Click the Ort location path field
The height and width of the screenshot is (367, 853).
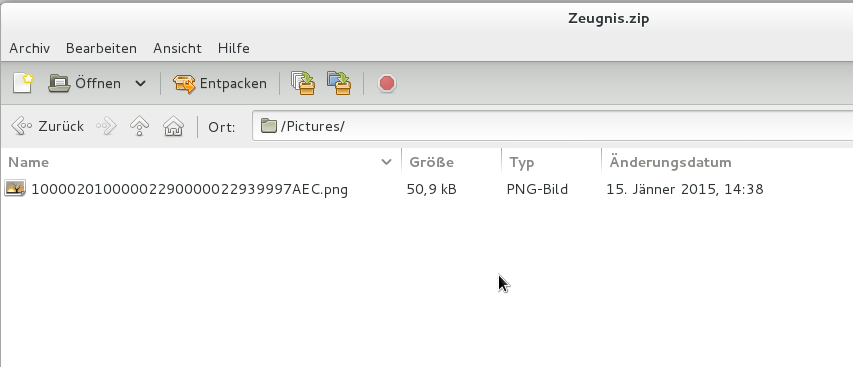tap(552, 126)
